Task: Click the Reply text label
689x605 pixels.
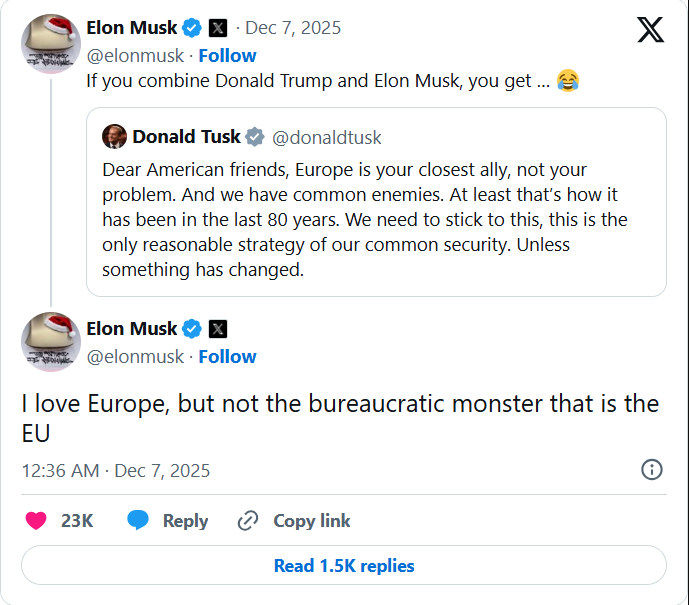Action: 185,520
